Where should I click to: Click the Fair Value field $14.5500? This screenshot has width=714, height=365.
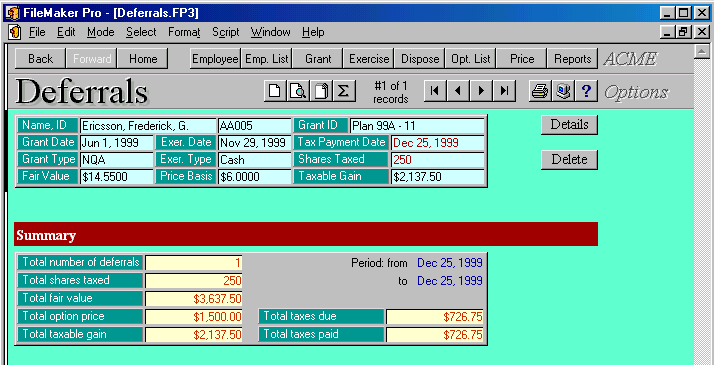[x=117, y=177]
